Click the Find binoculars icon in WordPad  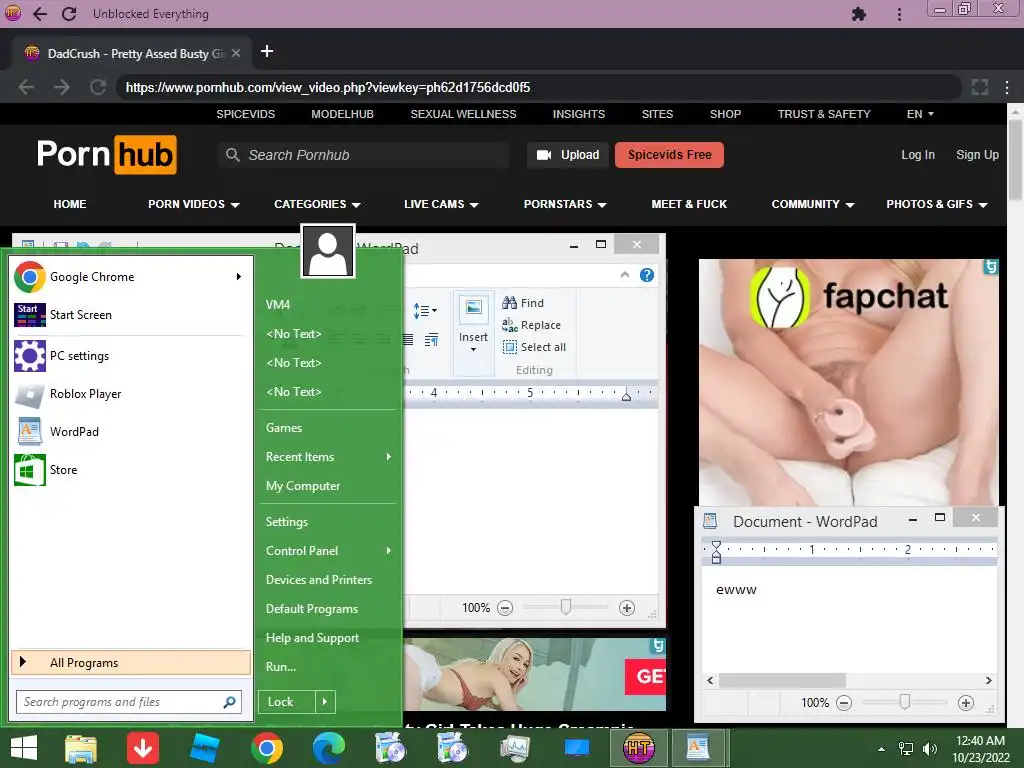pyautogui.click(x=509, y=302)
